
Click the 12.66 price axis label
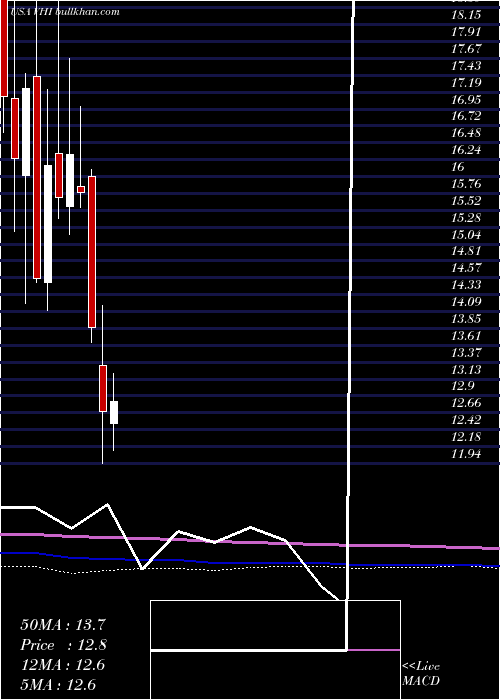[466, 404]
